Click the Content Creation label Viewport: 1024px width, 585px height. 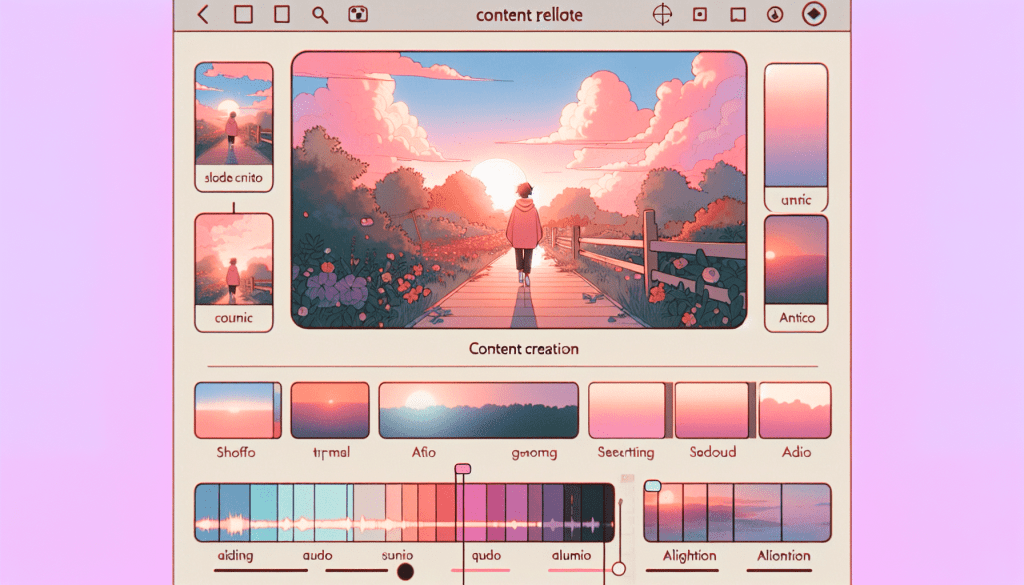pyautogui.click(x=522, y=348)
